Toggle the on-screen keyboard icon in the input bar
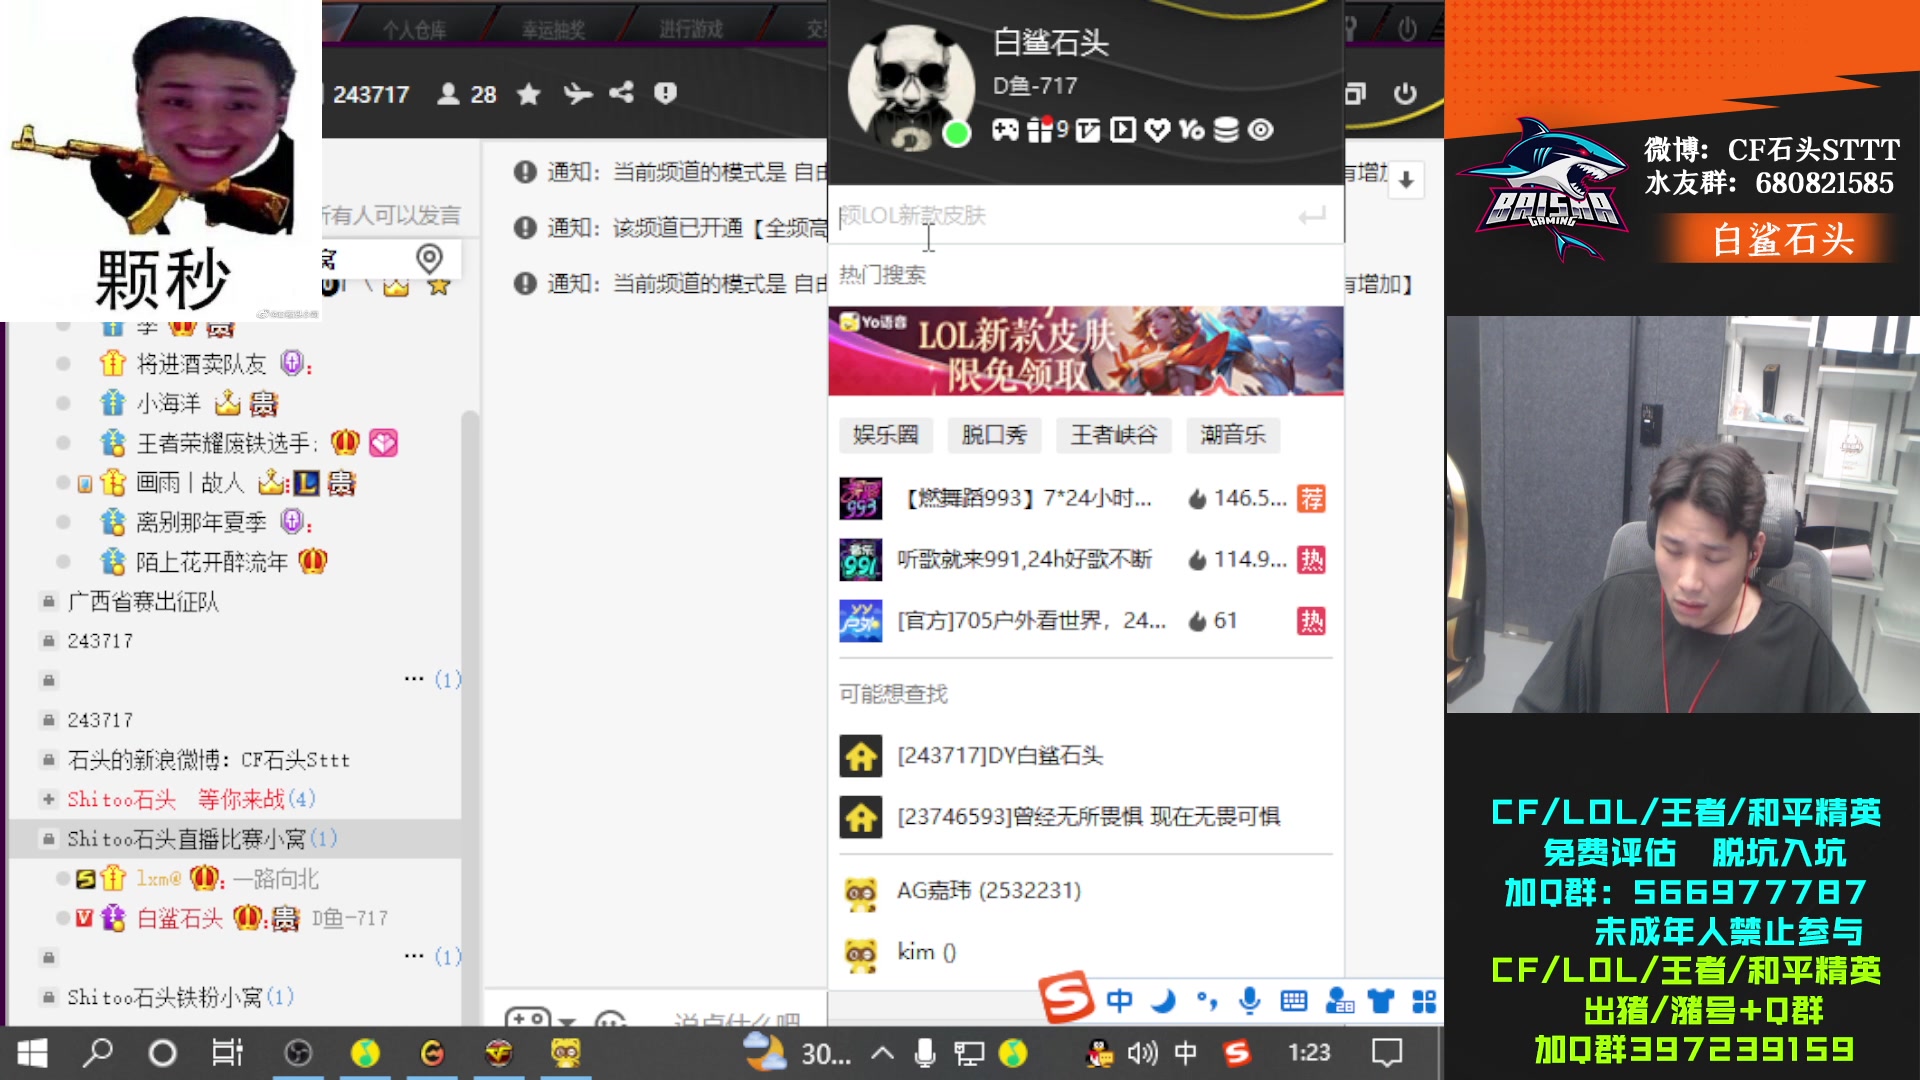This screenshot has height=1080, width=1920. point(1294,1000)
